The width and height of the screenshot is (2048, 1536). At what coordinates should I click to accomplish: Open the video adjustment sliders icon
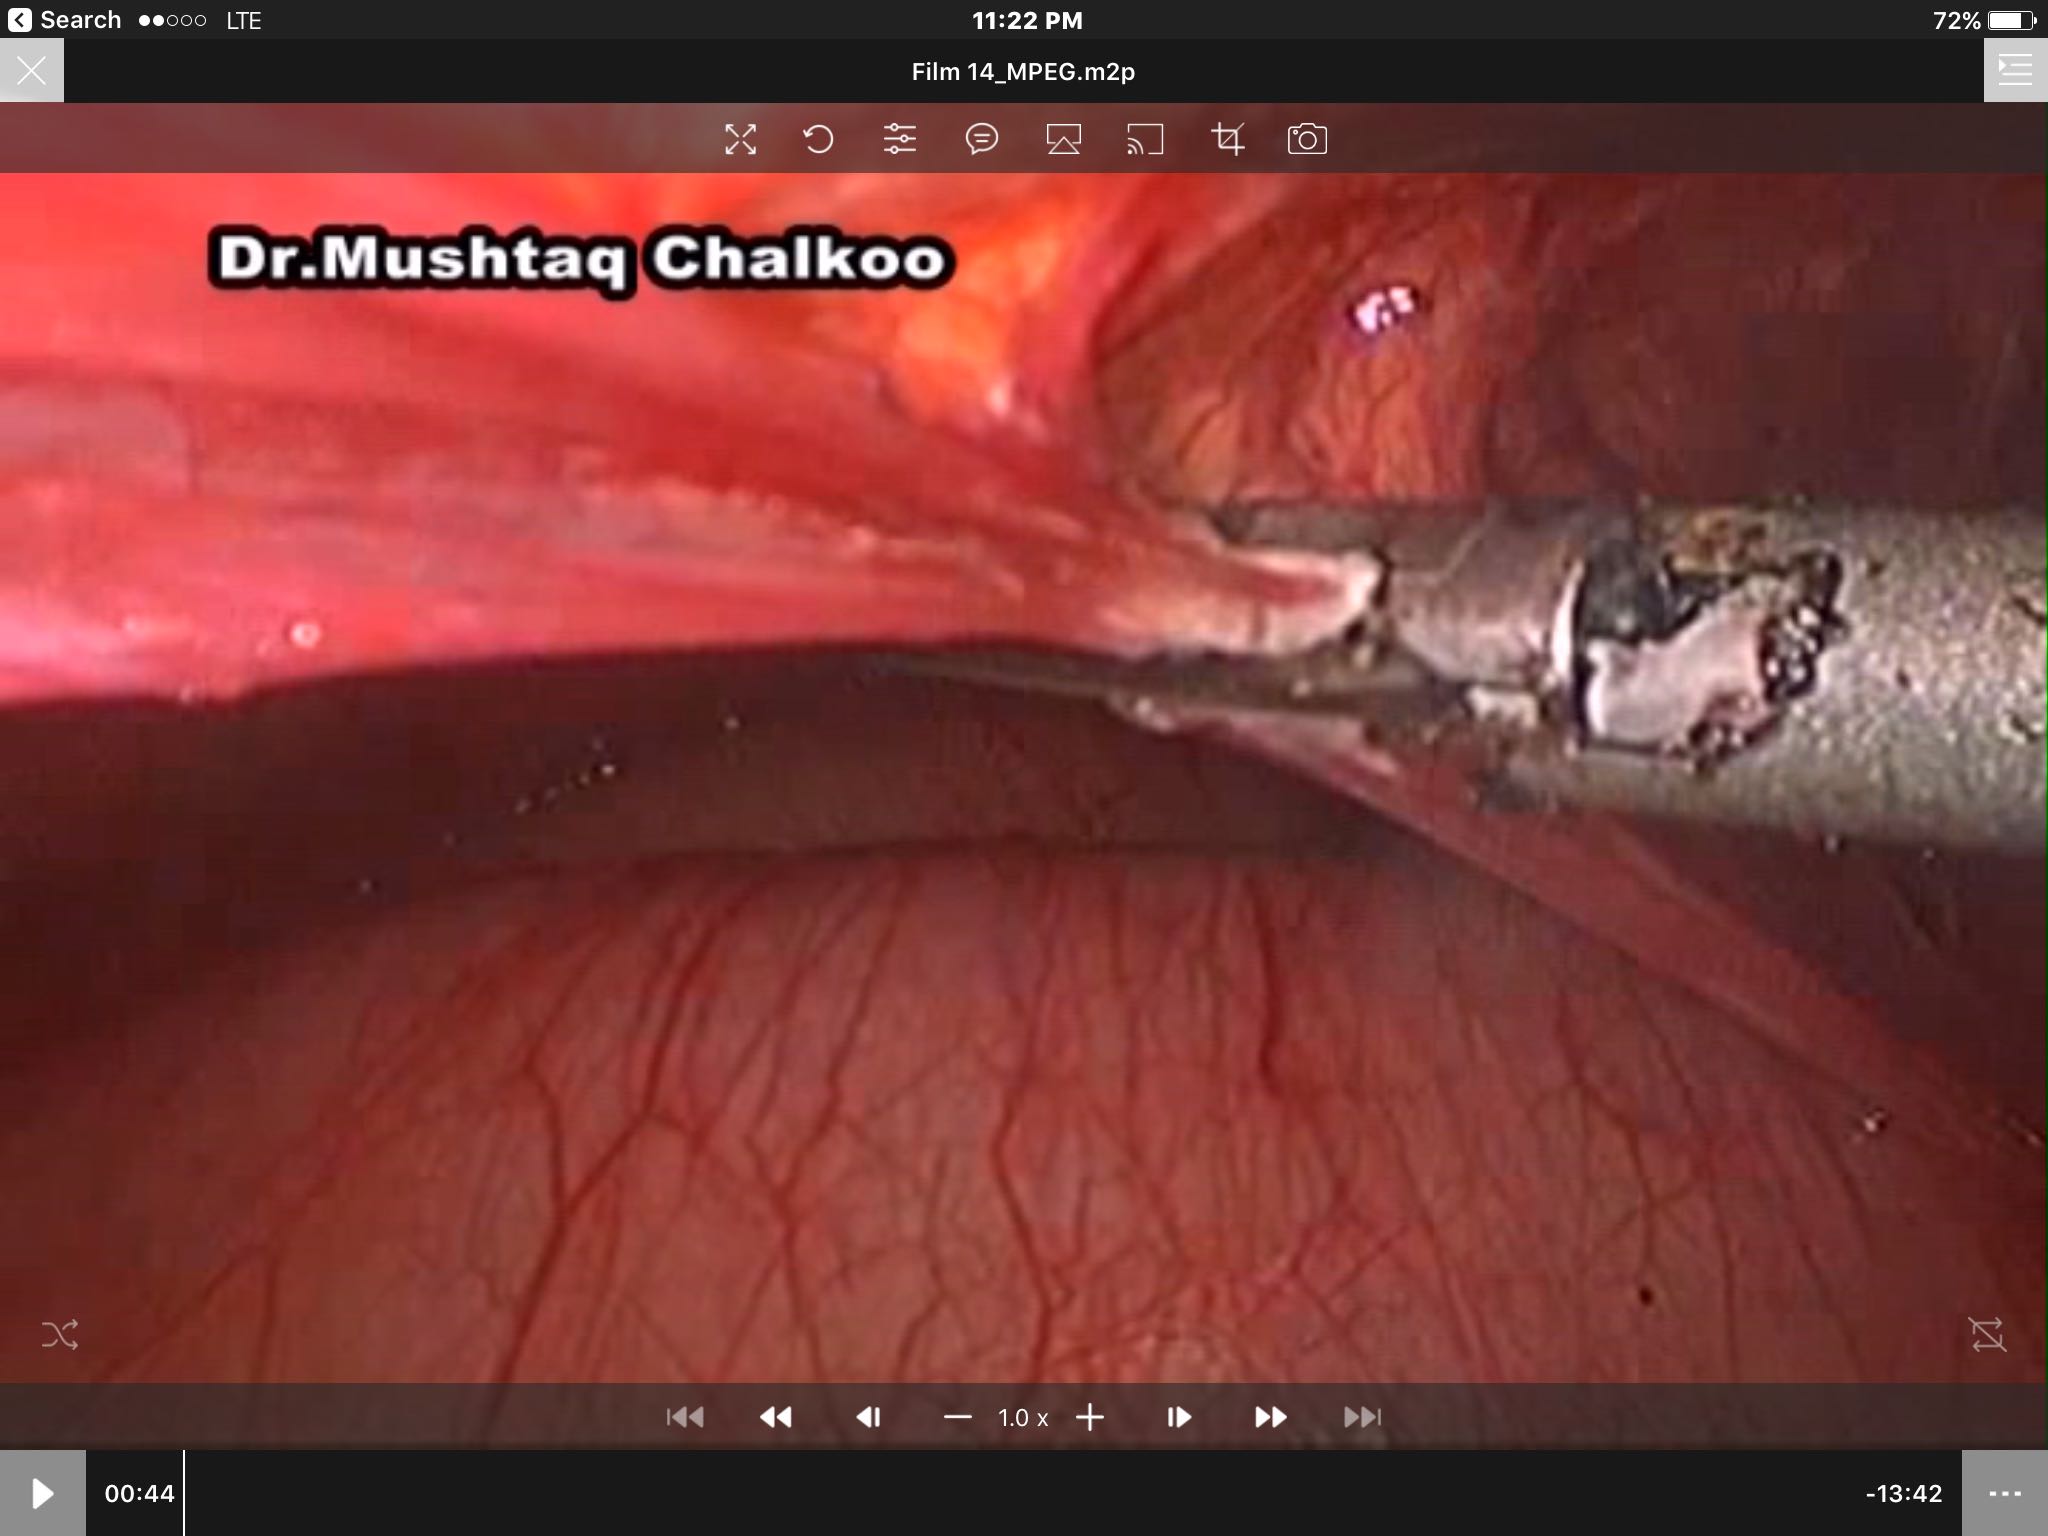click(x=900, y=139)
